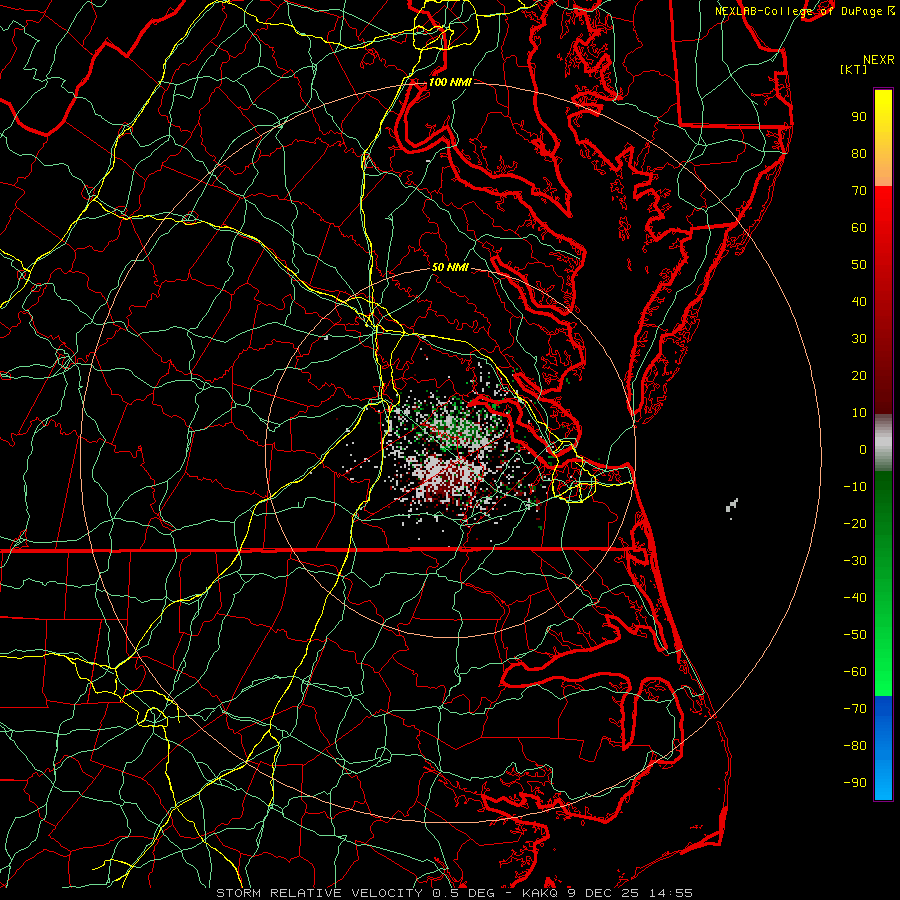Click the 90 value on the color scale
This screenshot has height=900, width=900.
pos(859,117)
